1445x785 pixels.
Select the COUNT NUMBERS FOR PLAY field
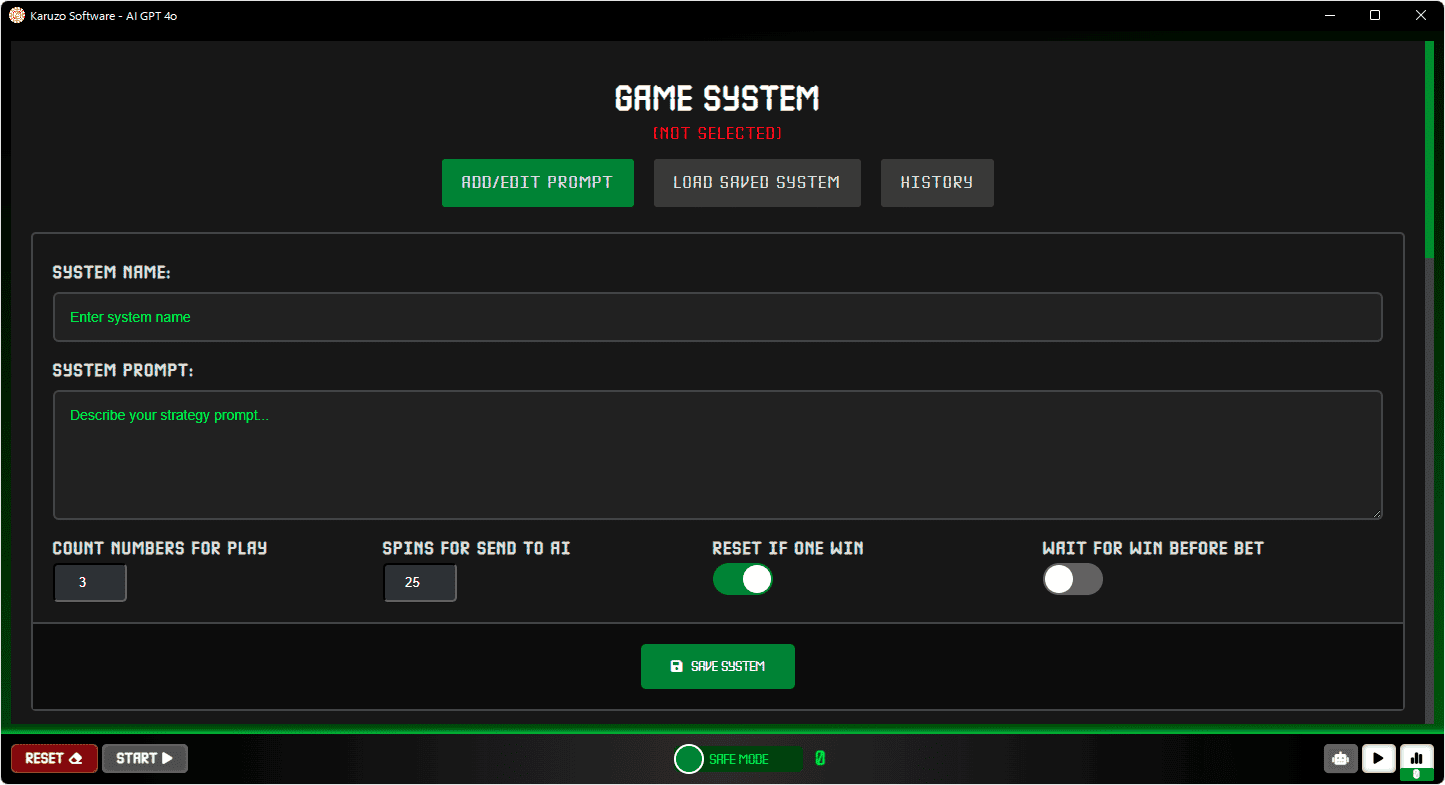click(x=89, y=582)
